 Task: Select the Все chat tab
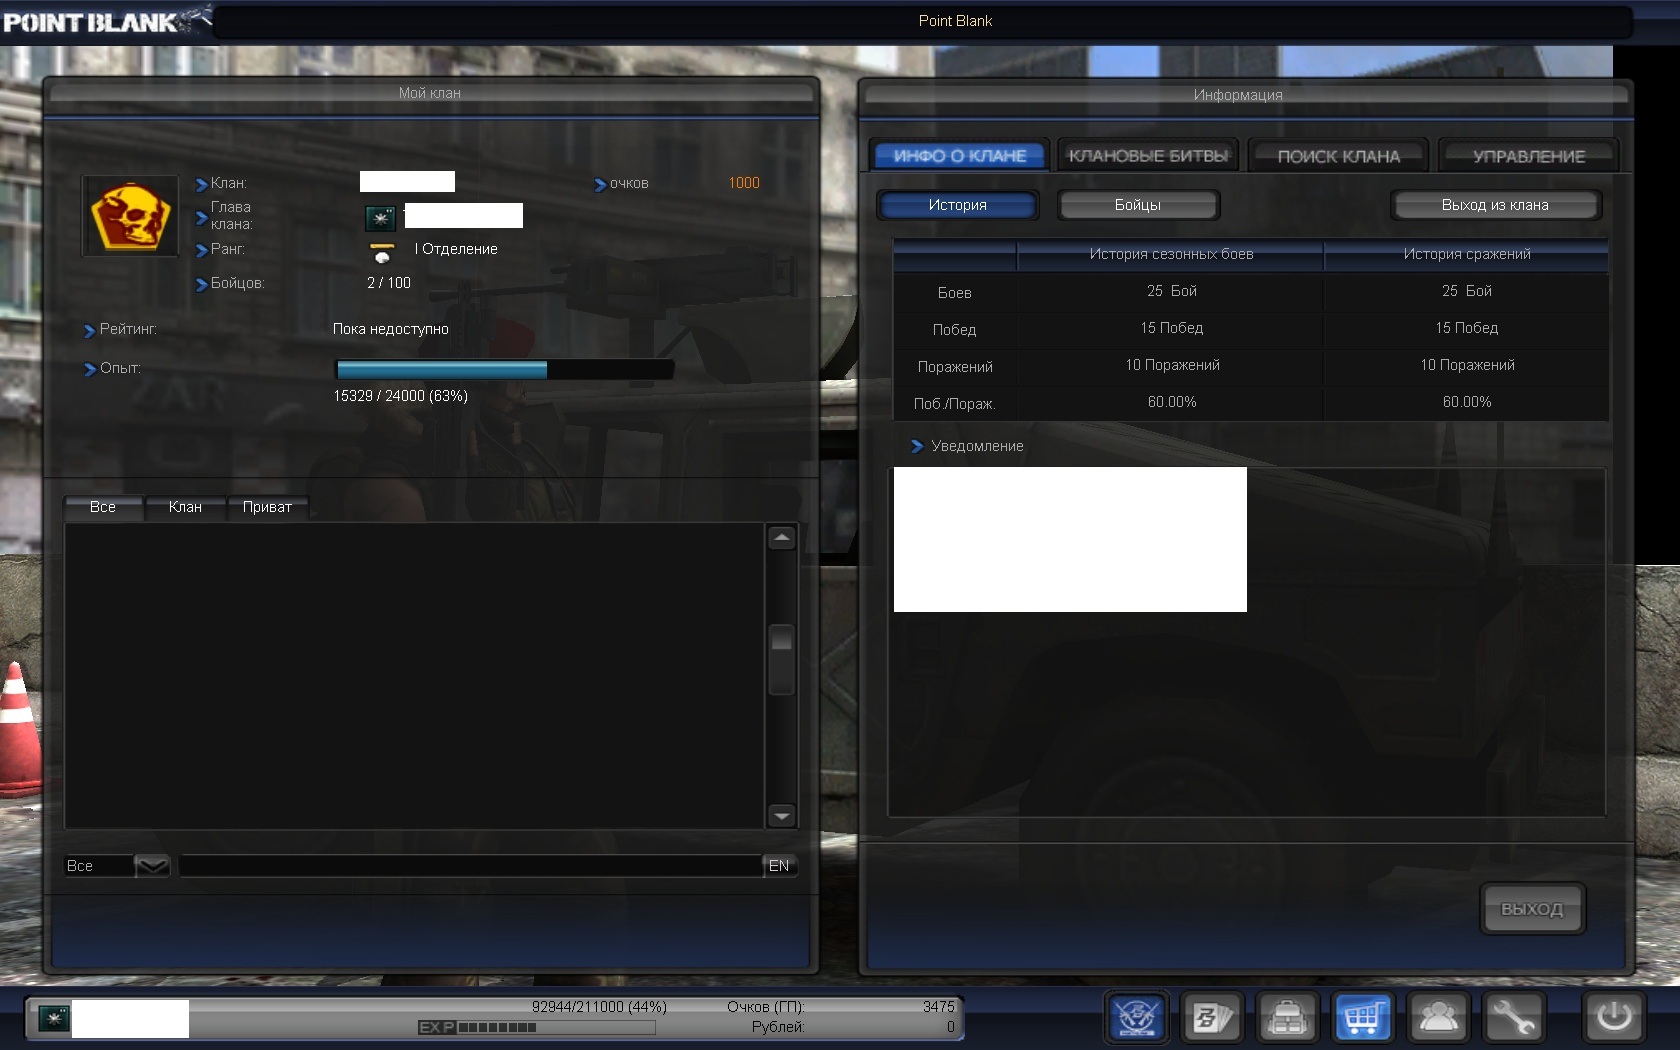(103, 507)
